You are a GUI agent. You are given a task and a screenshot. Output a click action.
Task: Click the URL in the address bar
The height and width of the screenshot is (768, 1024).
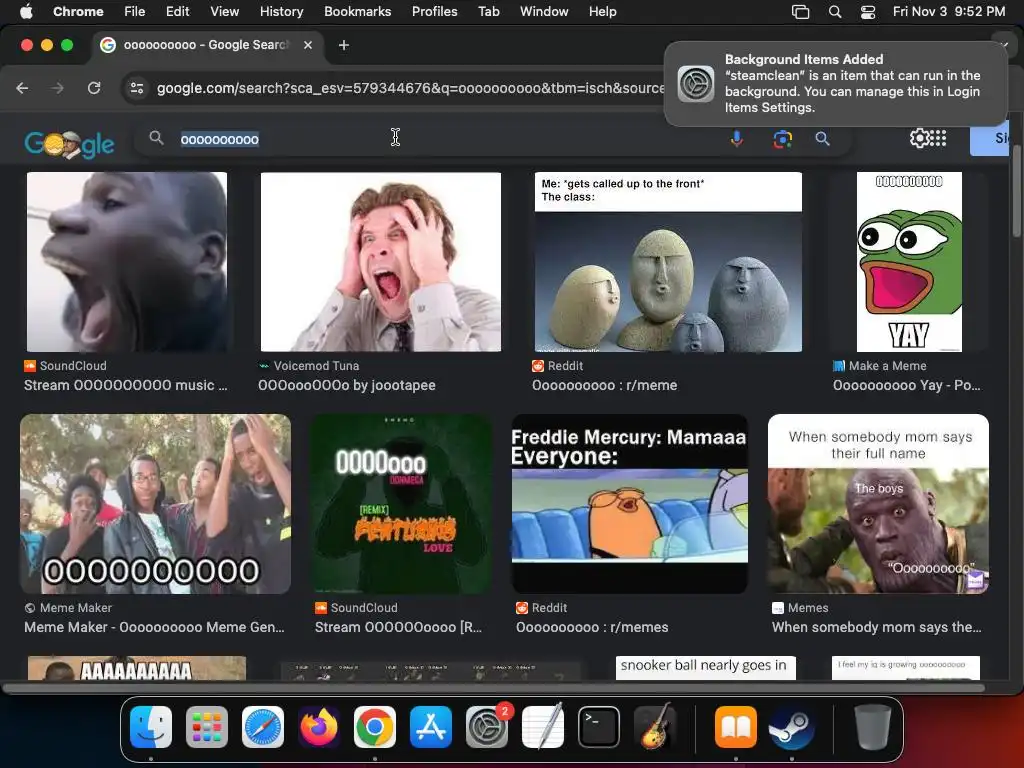(411, 88)
